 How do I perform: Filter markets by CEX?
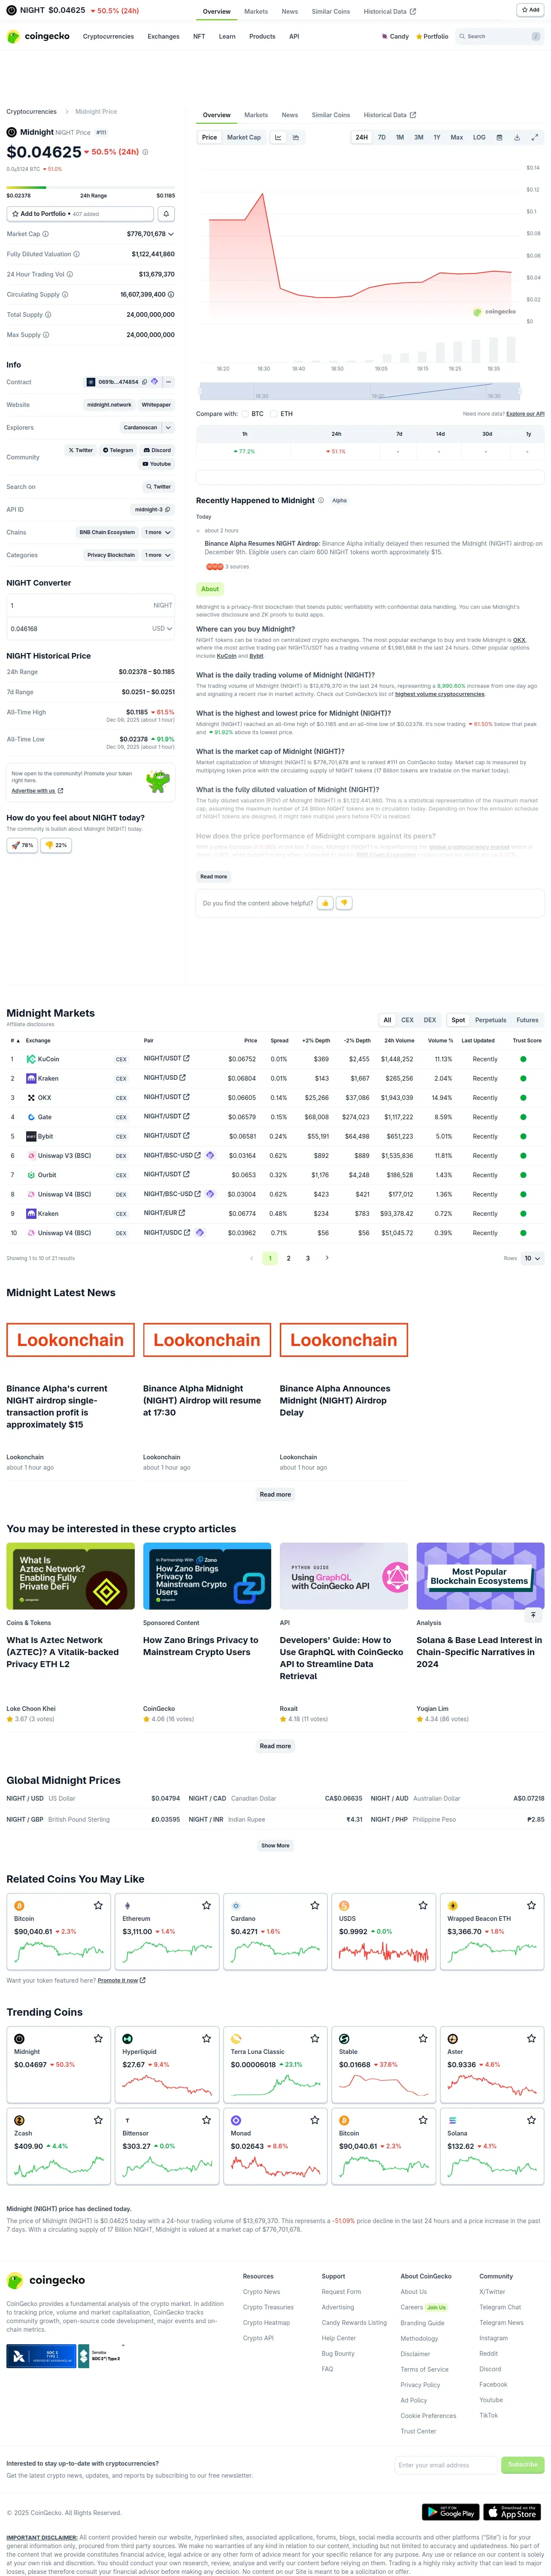pos(407,1020)
